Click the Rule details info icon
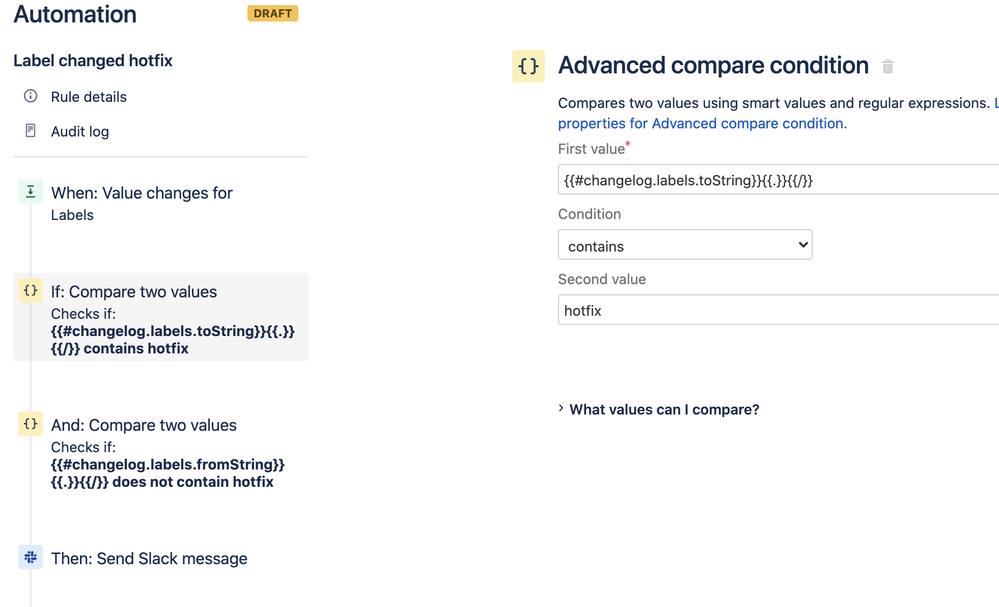999x607 pixels. [30, 96]
